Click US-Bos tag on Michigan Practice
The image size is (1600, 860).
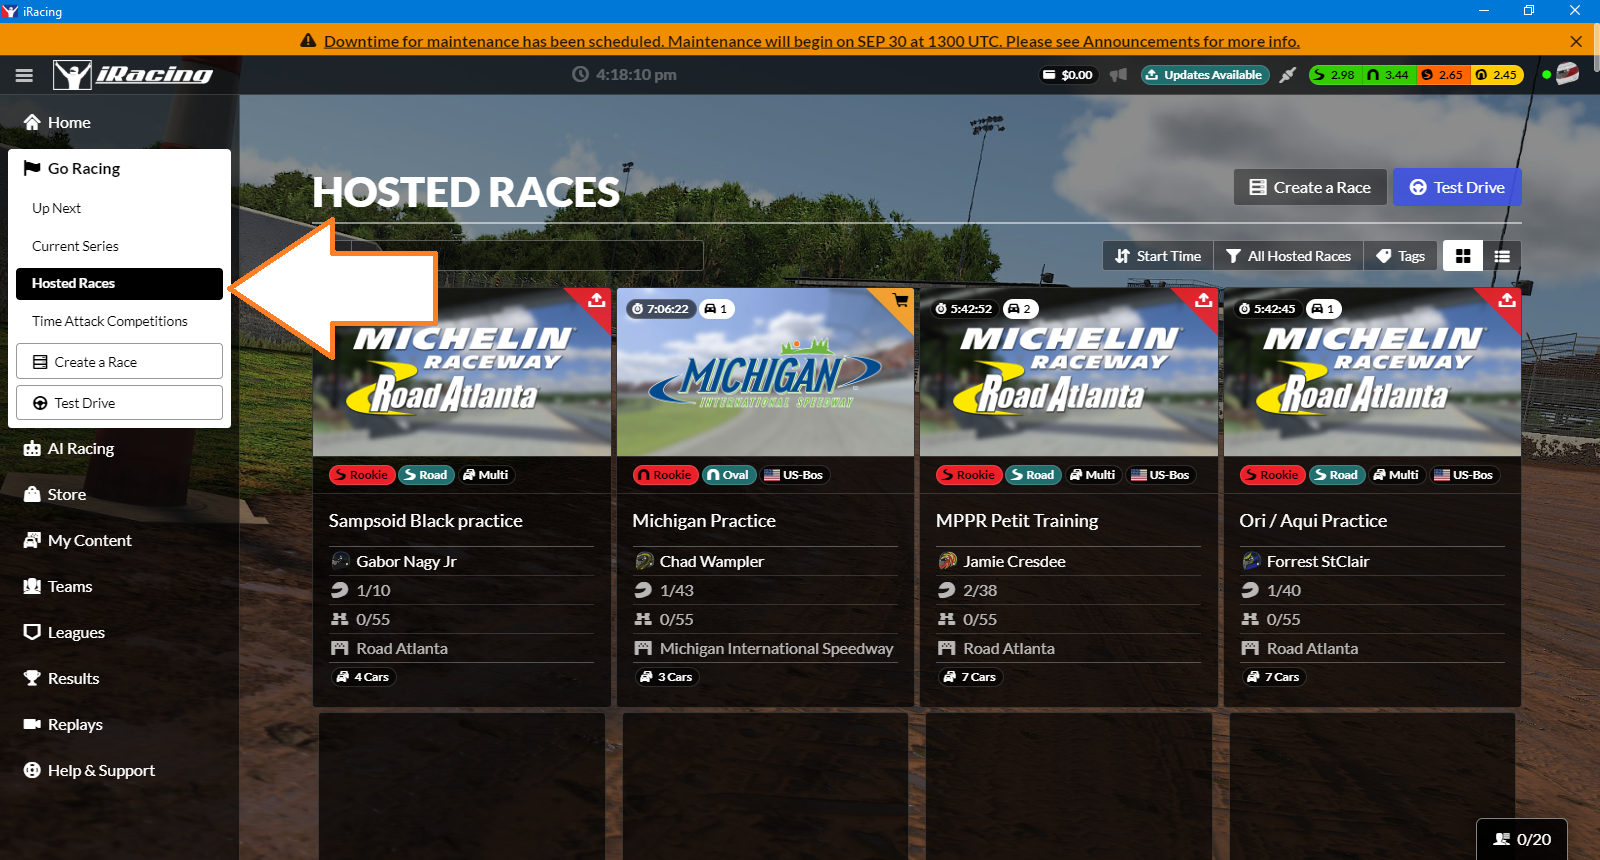point(794,475)
